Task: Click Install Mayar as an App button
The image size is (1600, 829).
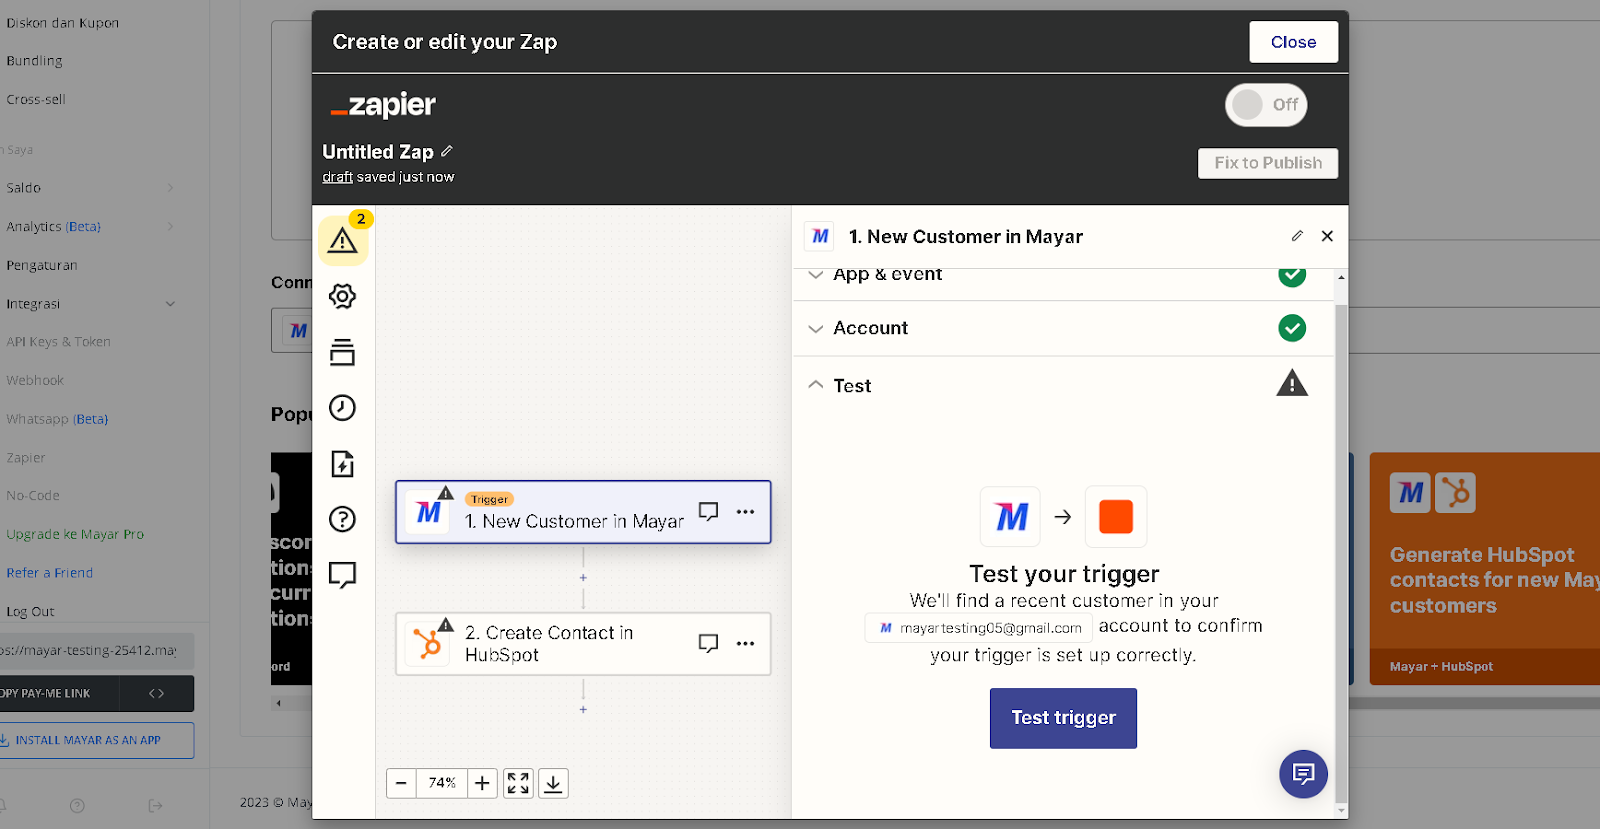Action: [96, 740]
